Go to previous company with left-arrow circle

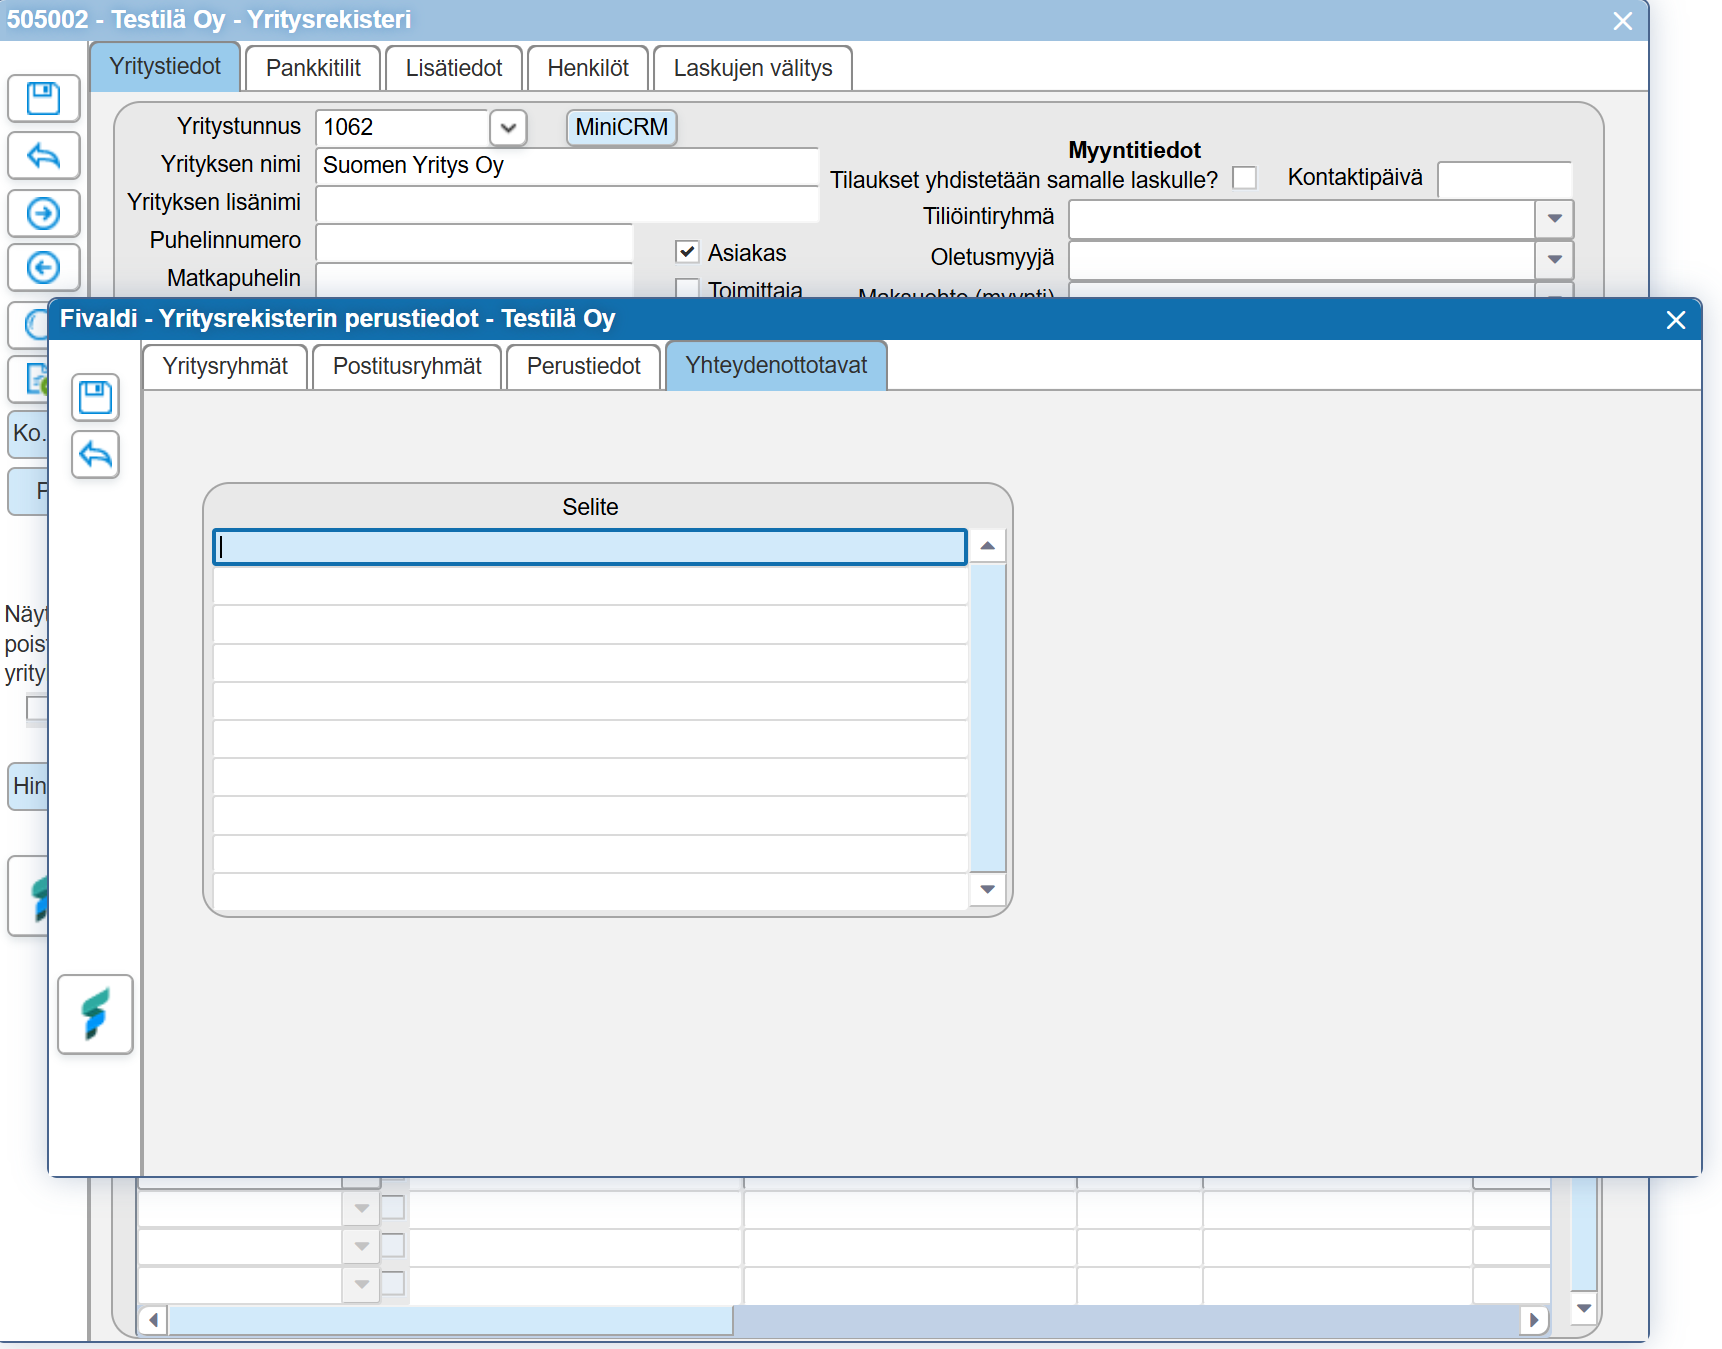click(44, 267)
